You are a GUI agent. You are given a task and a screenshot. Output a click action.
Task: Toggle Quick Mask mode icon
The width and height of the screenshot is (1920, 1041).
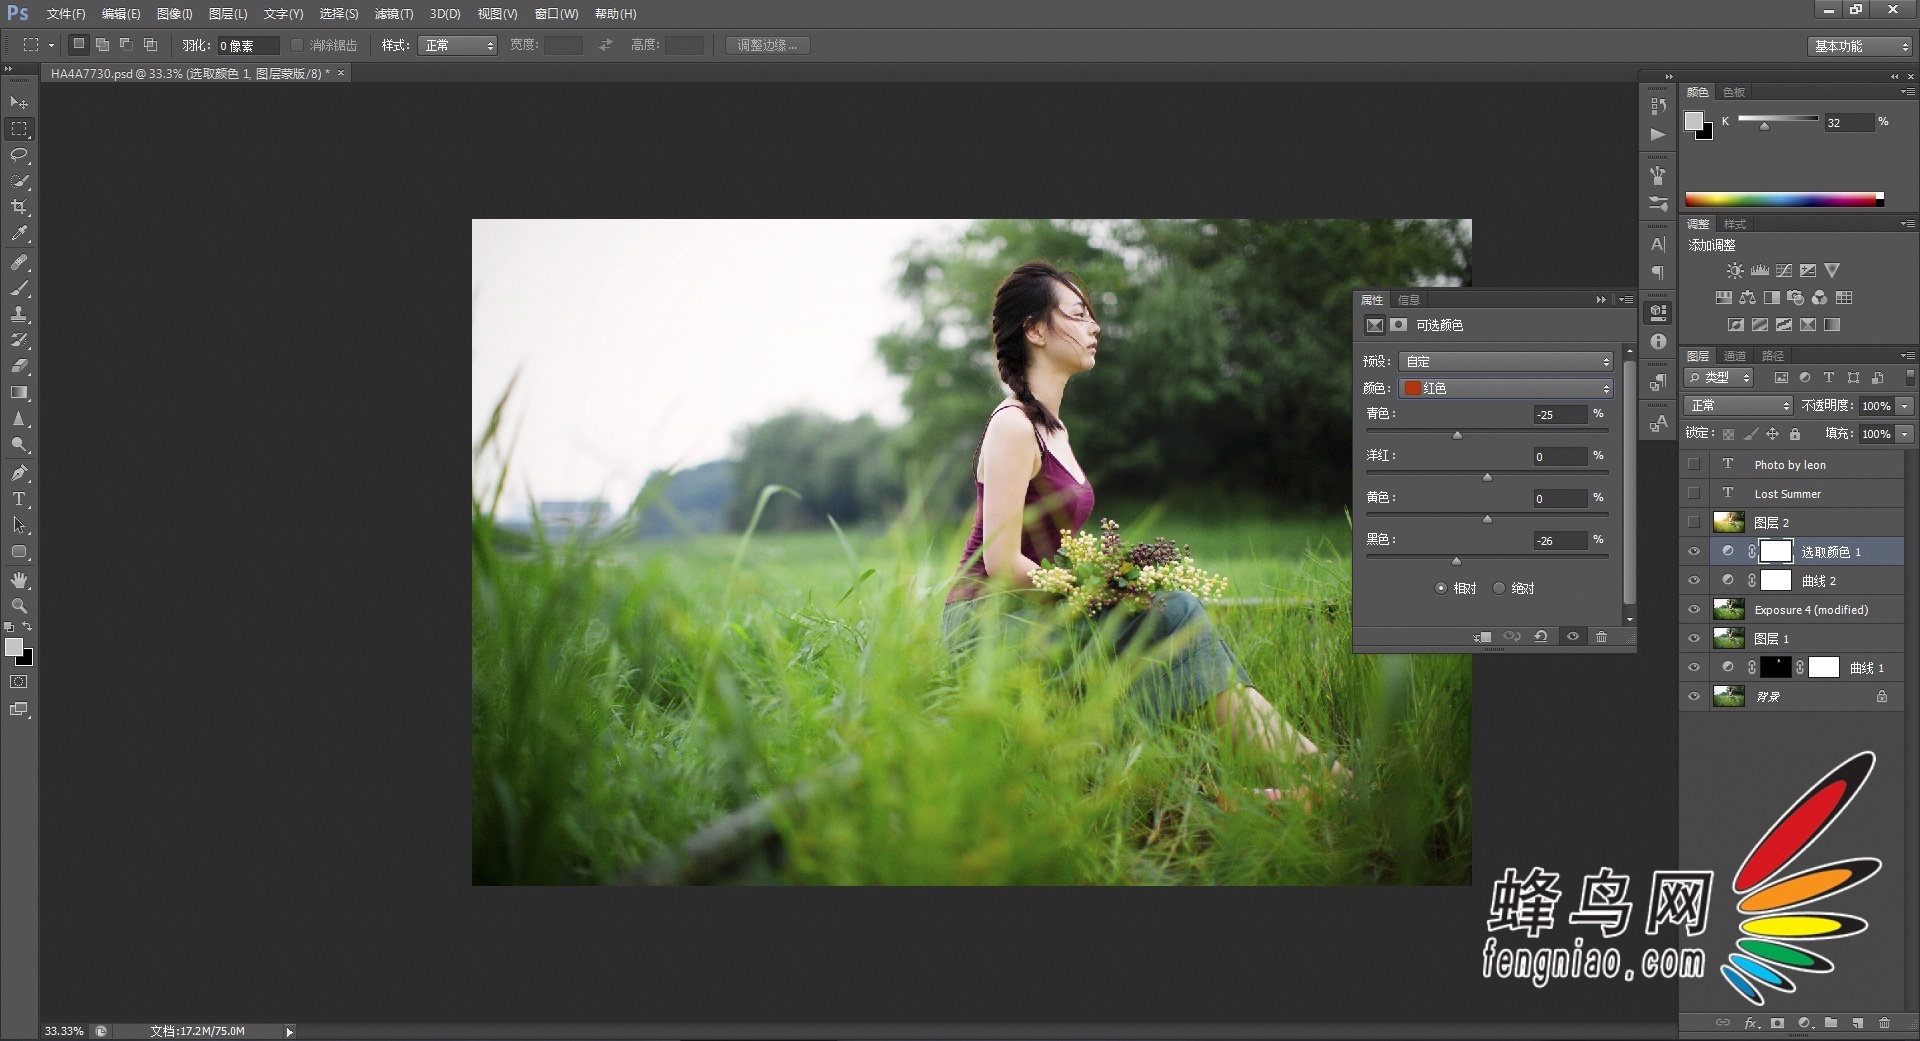18,682
